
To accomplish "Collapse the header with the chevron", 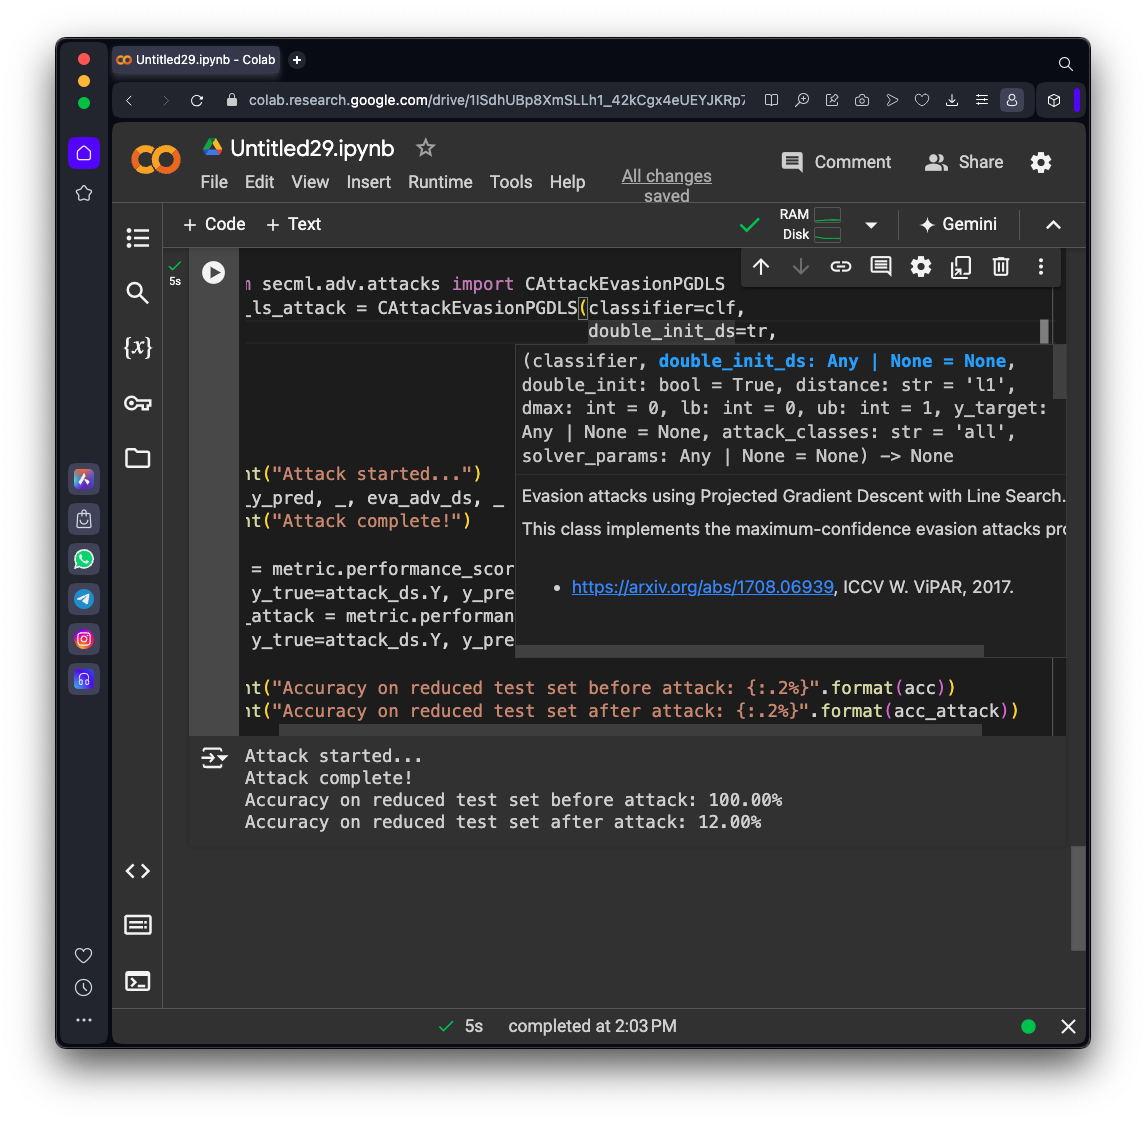I will pos(1053,225).
